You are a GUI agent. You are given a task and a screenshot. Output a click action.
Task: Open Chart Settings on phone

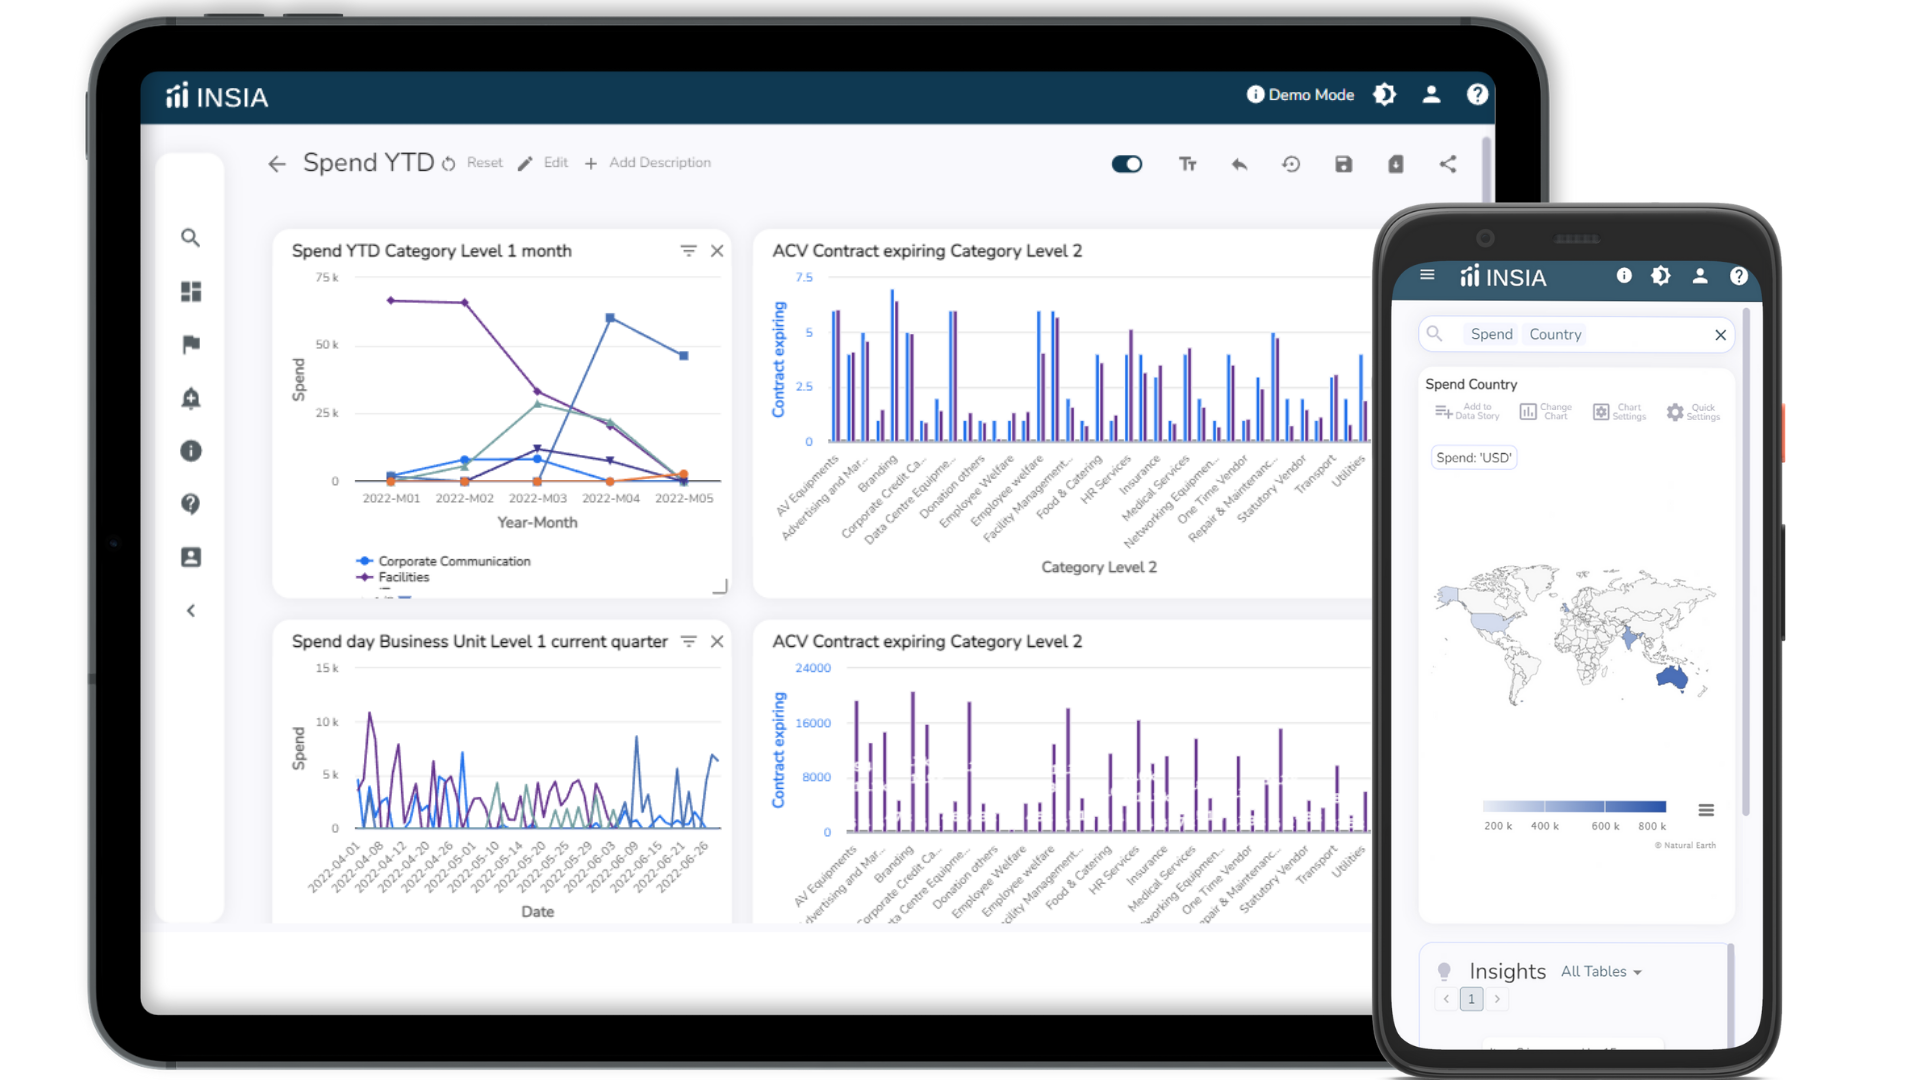coord(1619,411)
